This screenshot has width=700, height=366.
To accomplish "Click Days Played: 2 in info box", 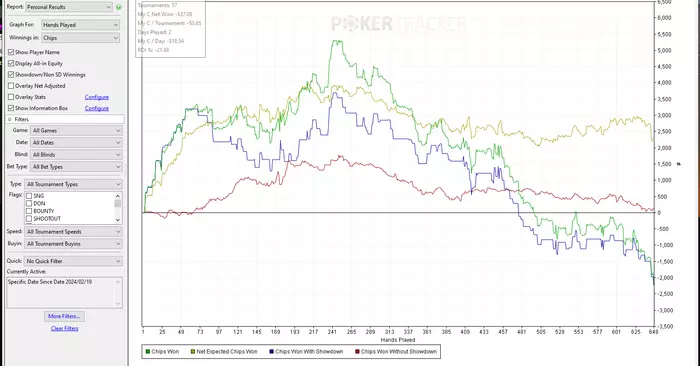I will (154, 32).
